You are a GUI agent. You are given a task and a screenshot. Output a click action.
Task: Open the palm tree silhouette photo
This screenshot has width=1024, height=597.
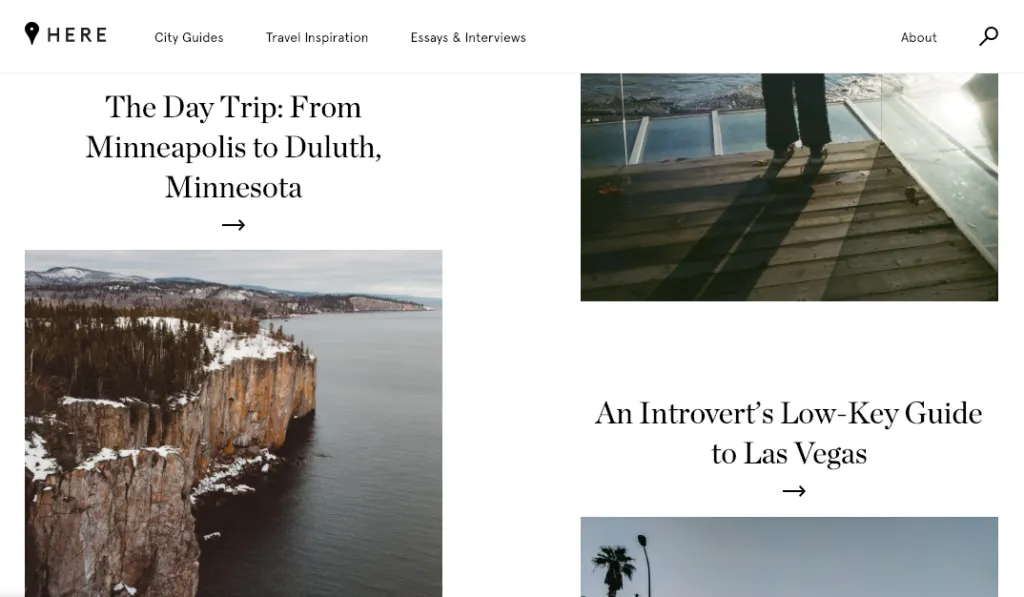click(789, 557)
